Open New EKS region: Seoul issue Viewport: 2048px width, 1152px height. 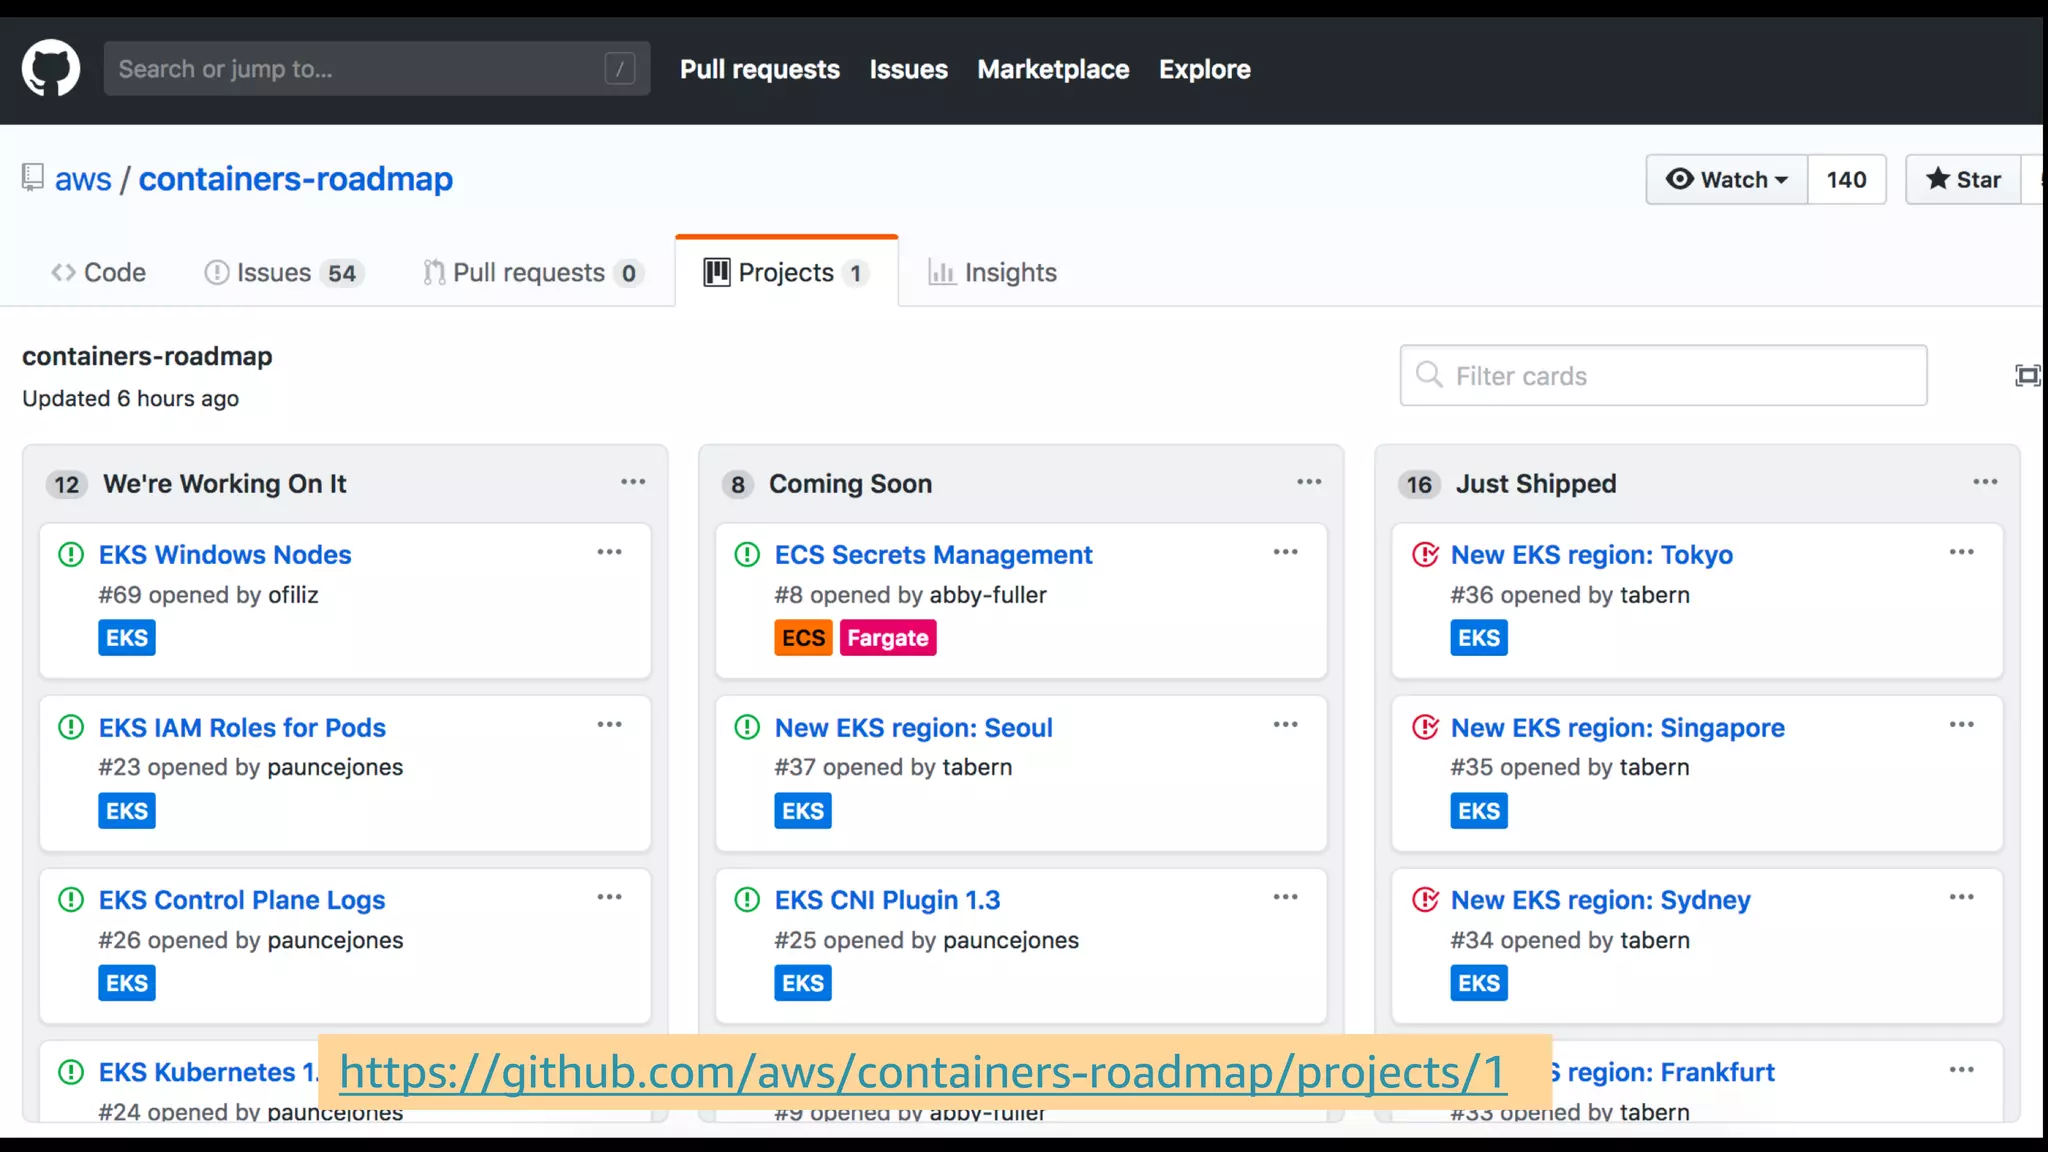pyautogui.click(x=913, y=727)
